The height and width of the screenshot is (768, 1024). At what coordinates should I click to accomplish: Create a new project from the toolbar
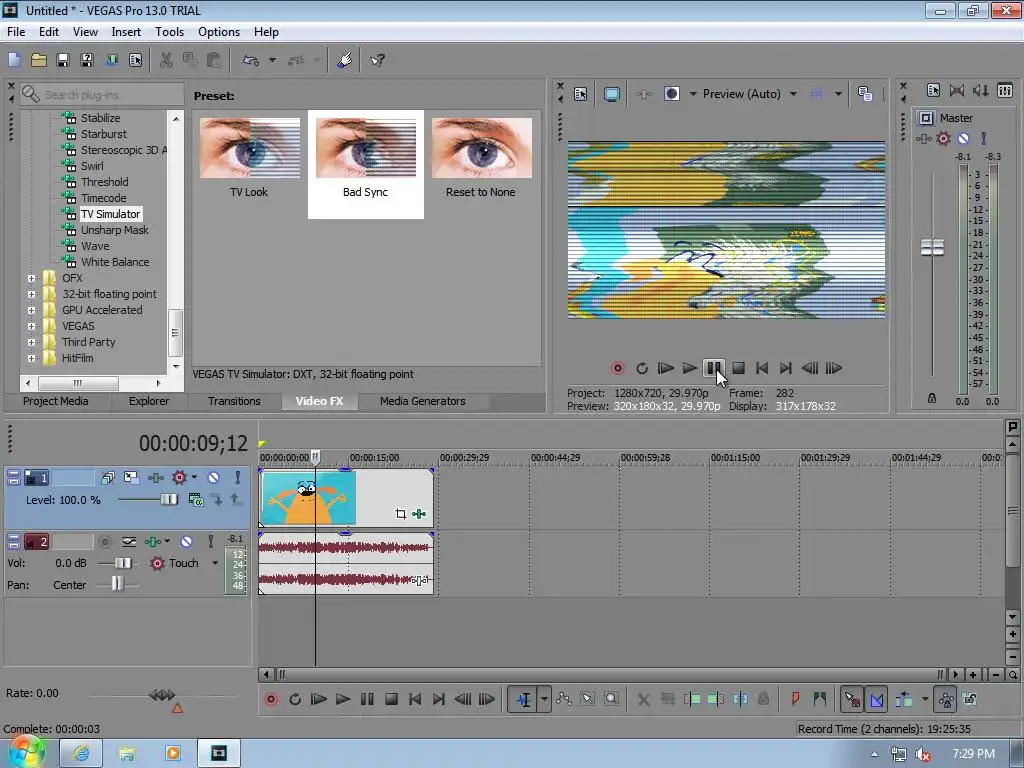(x=14, y=60)
